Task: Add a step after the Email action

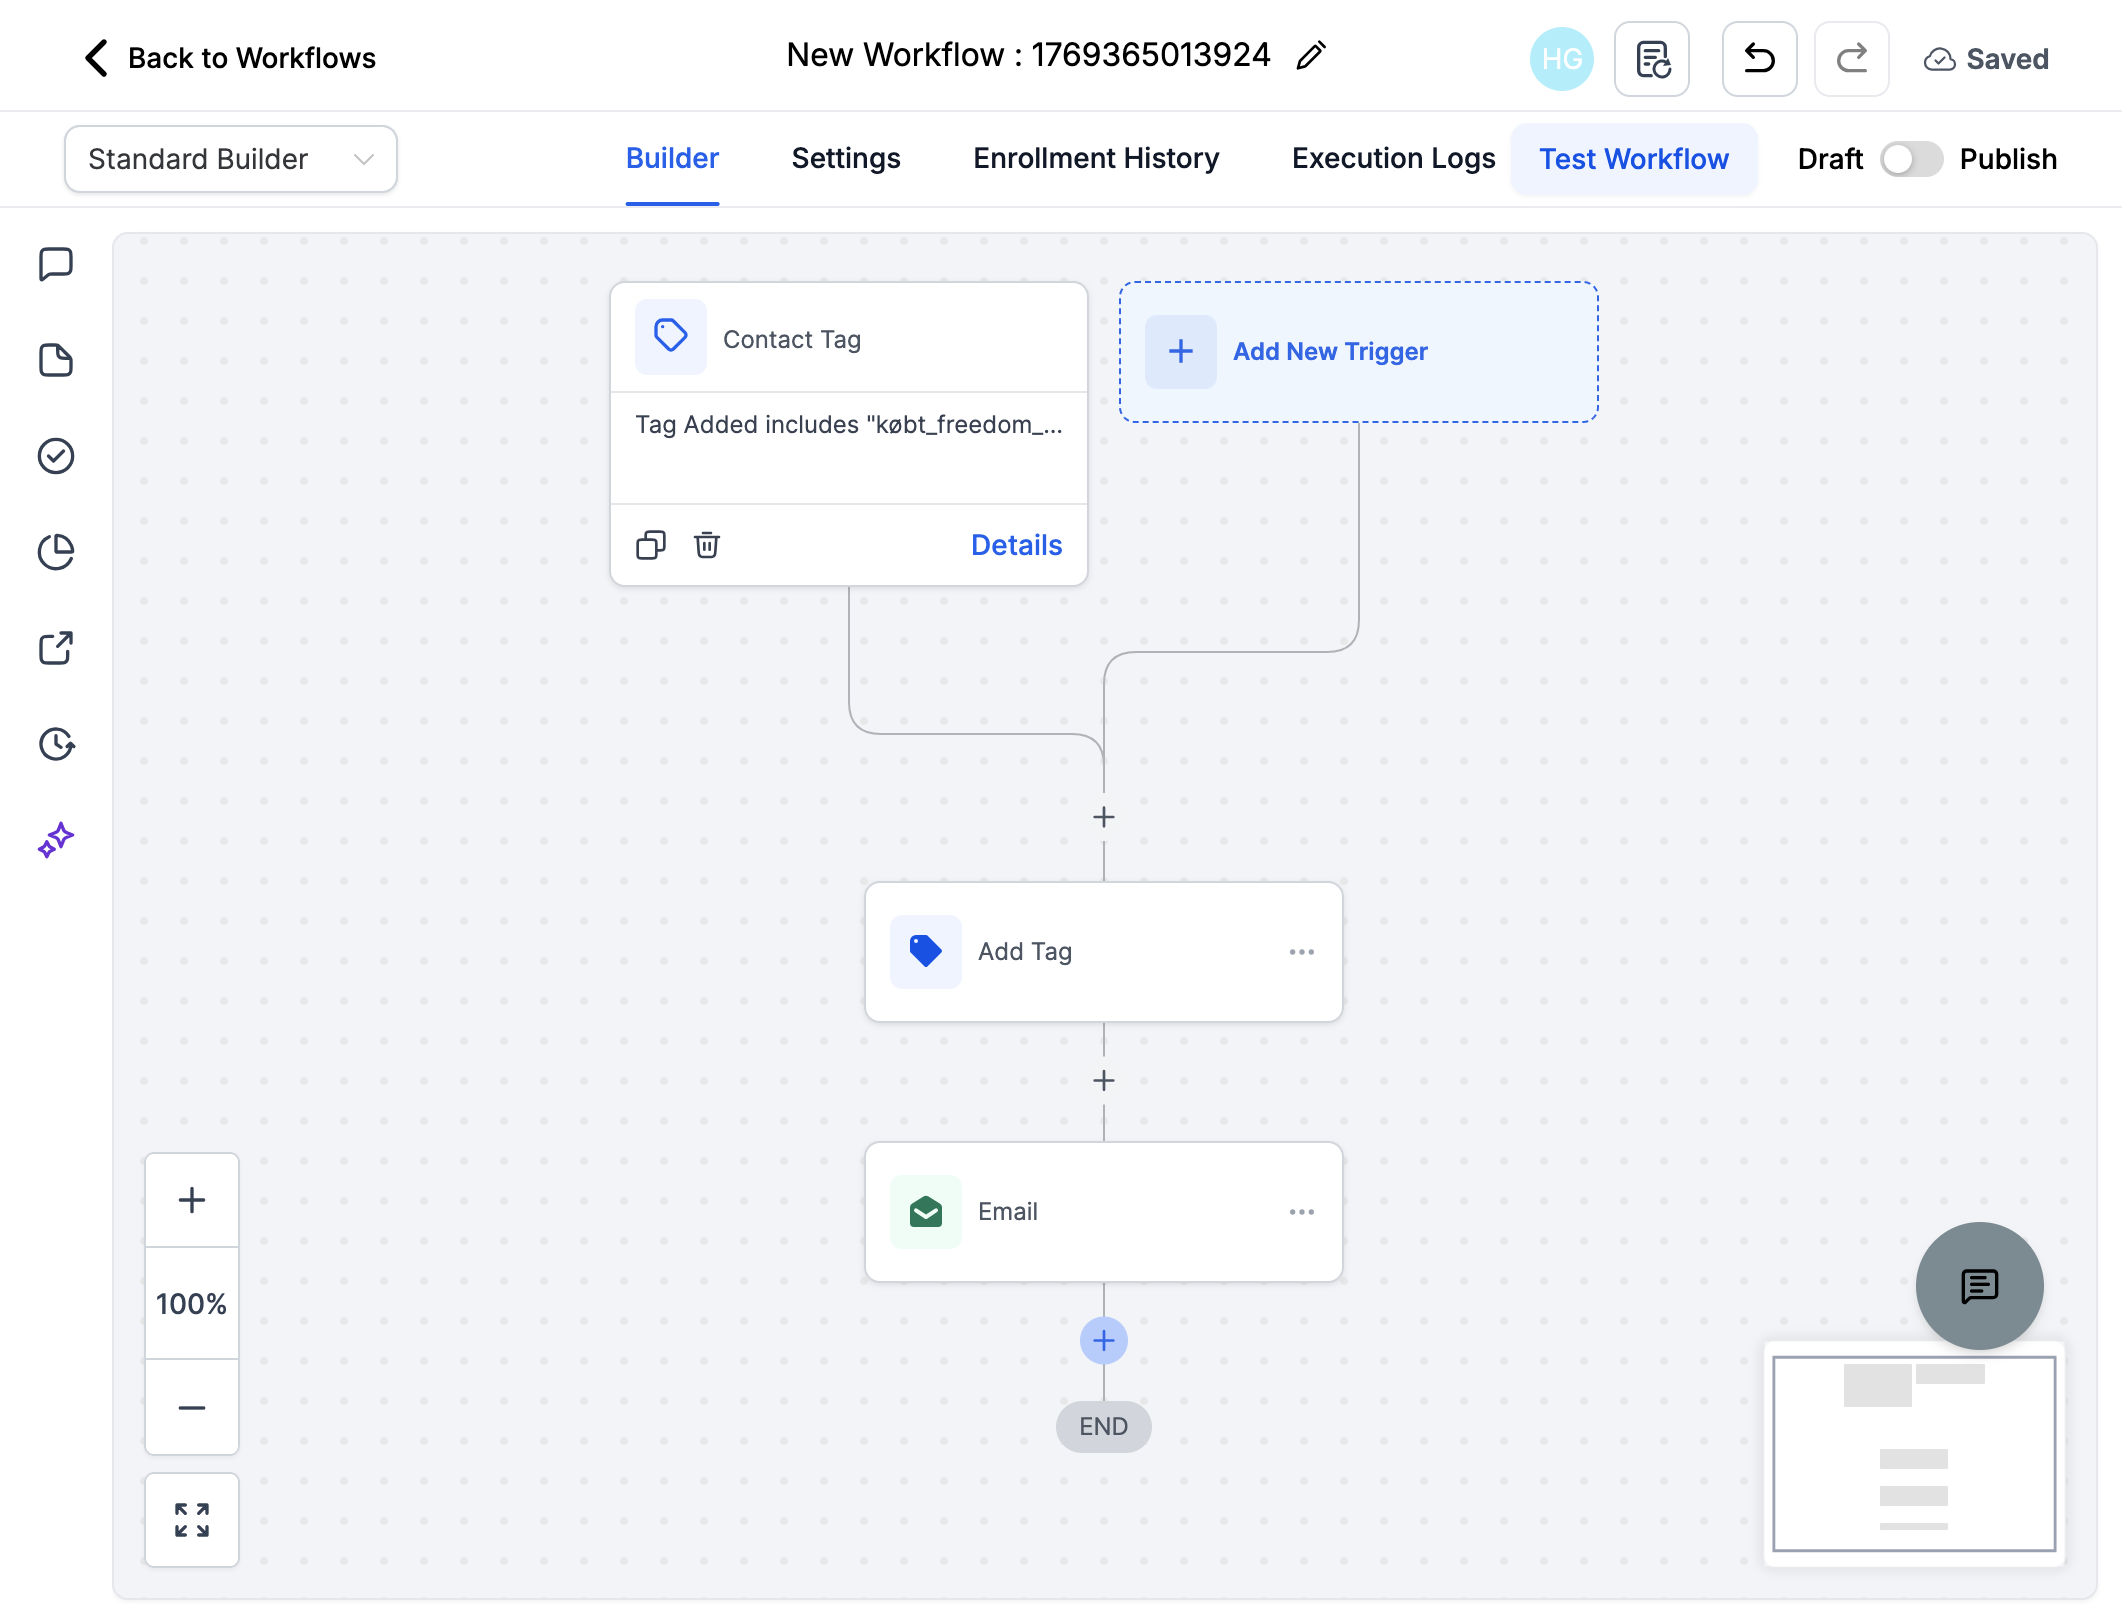Action: pos(1104,1341)
